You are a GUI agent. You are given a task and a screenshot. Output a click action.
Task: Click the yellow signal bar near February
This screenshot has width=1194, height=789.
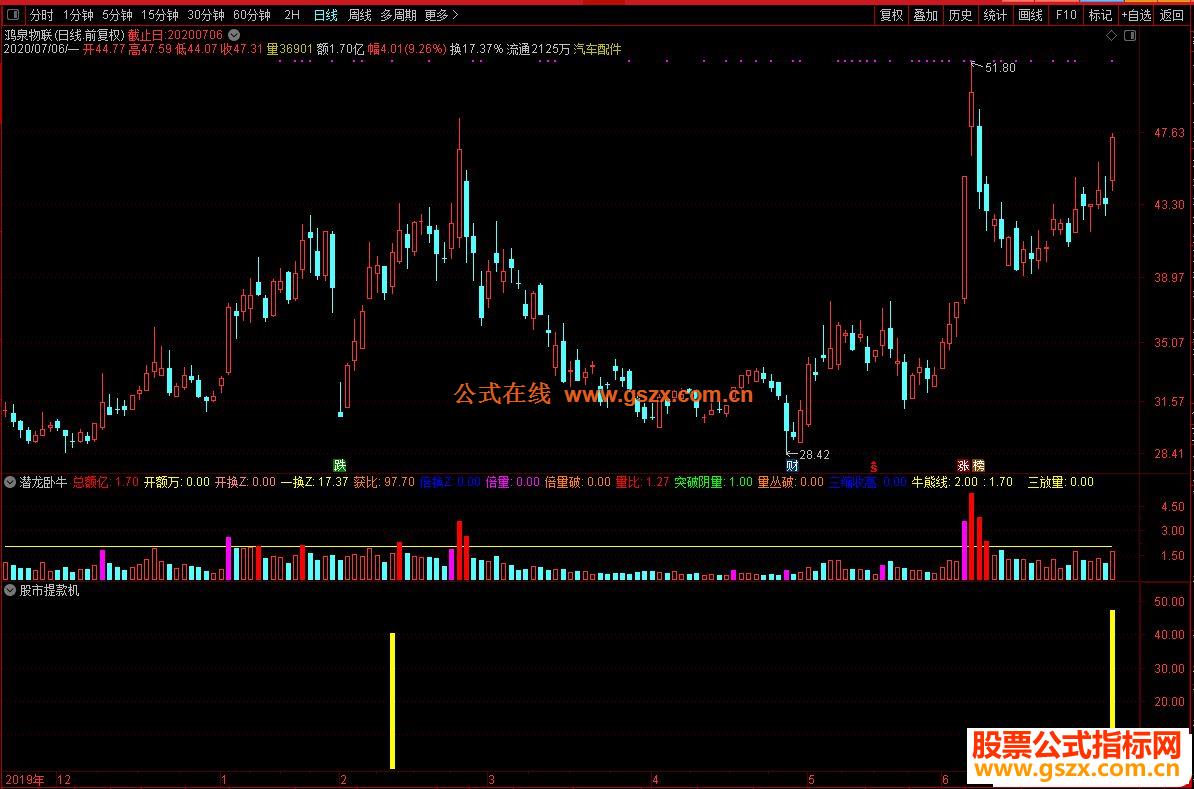tap(393, 700)
